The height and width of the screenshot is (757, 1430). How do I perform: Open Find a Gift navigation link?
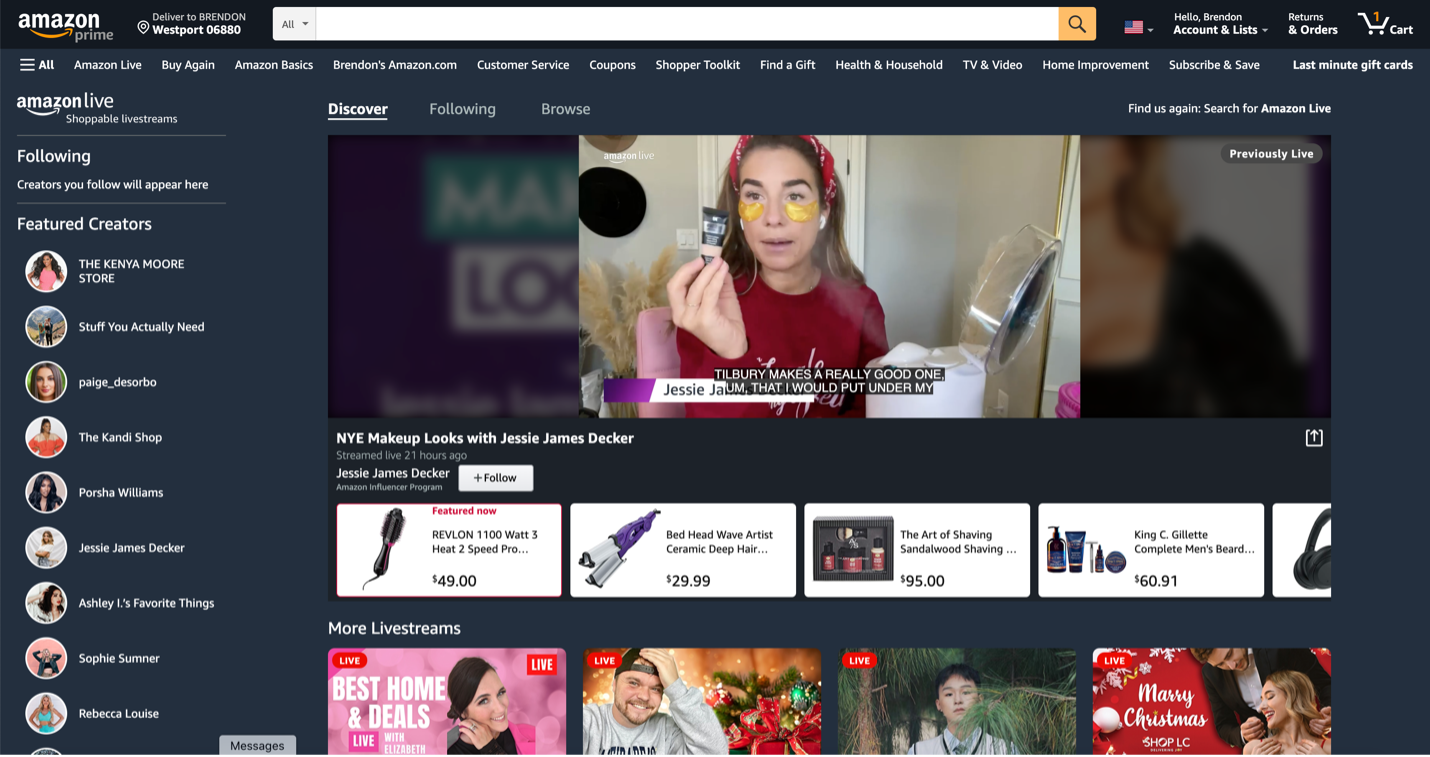click(788, 65)
